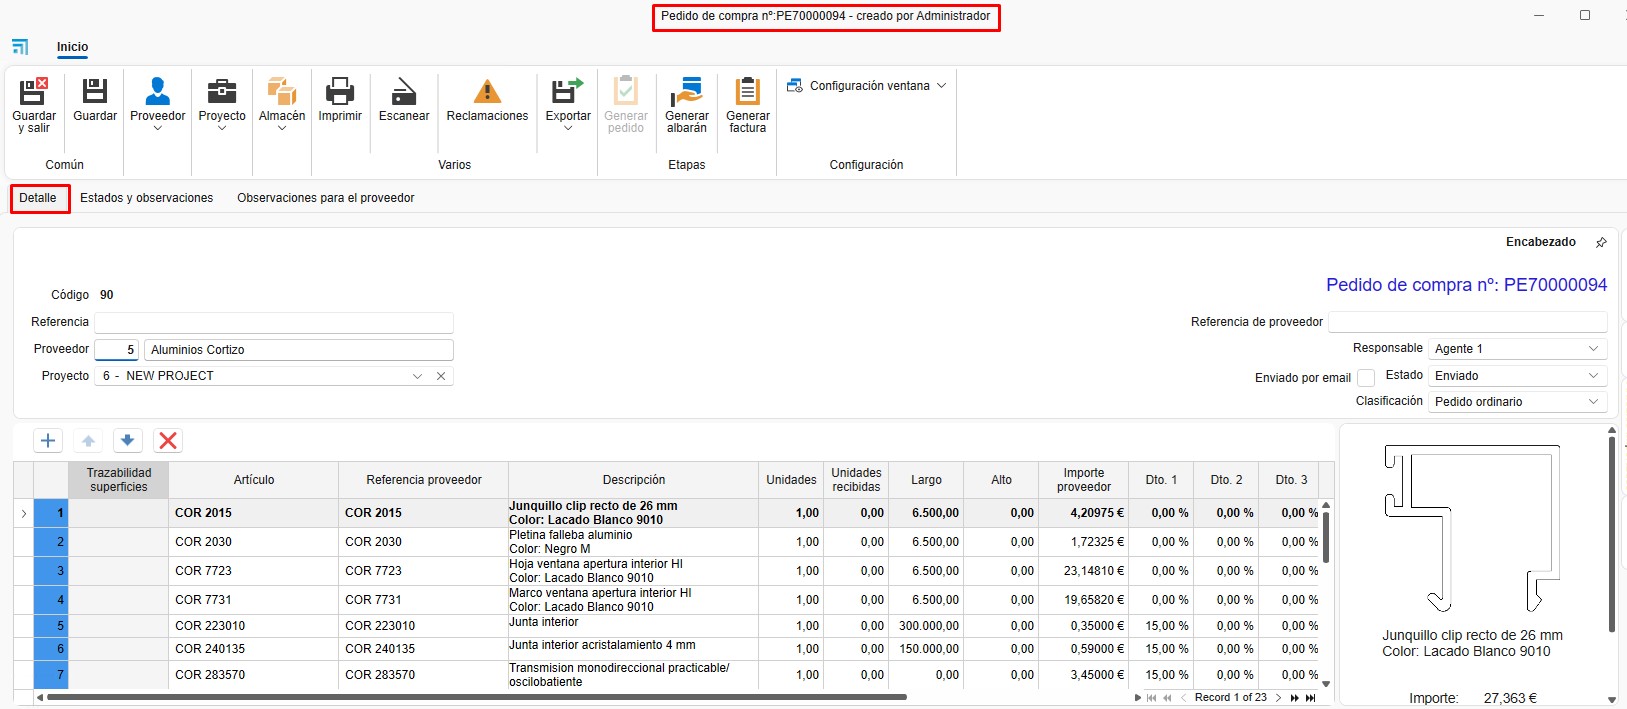Image resolution: width=1627 pixels, height=709 pixels.
Task: Pin the Encabezado panel
Action: [x=1601, y=243]
